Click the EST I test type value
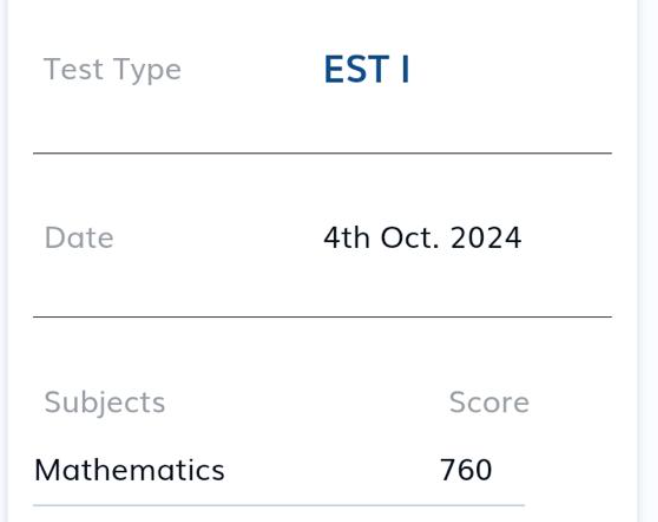The width and height of the screenshot is (658, 522). tap(367, 70)
